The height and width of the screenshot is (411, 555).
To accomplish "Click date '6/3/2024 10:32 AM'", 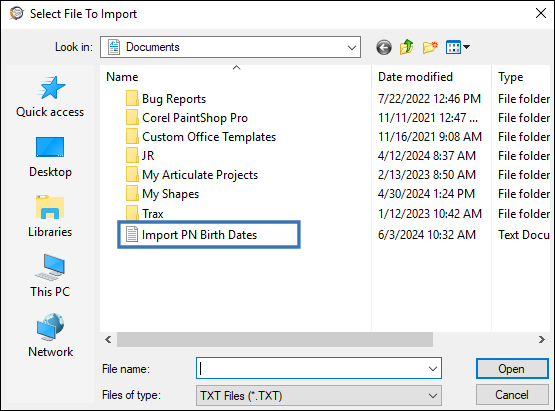I will (x=427, y=235).
